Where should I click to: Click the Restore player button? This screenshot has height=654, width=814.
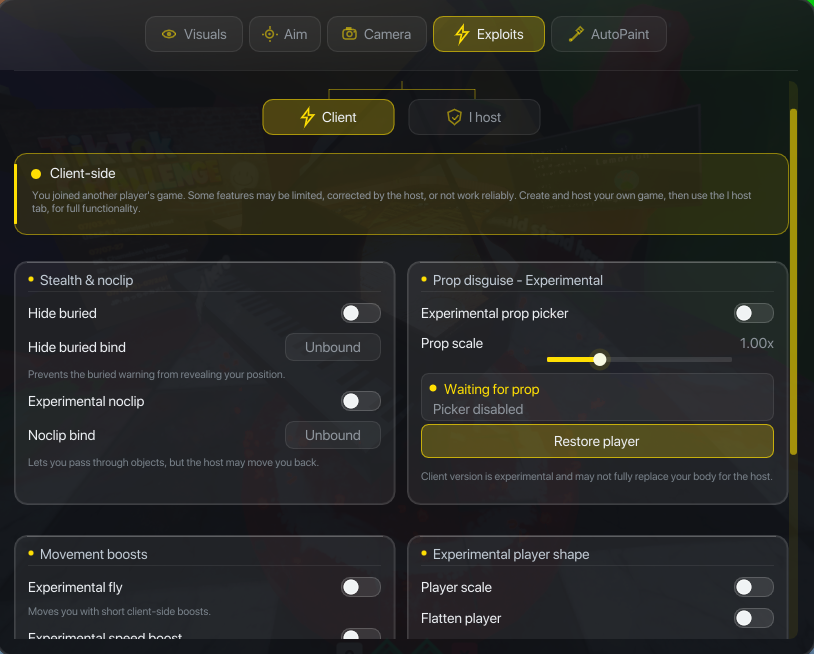point(597,441)
